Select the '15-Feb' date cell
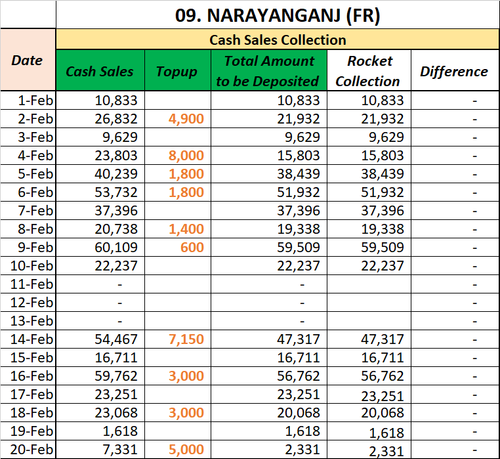This screenshot has height=459, width=500. point(28,357)
